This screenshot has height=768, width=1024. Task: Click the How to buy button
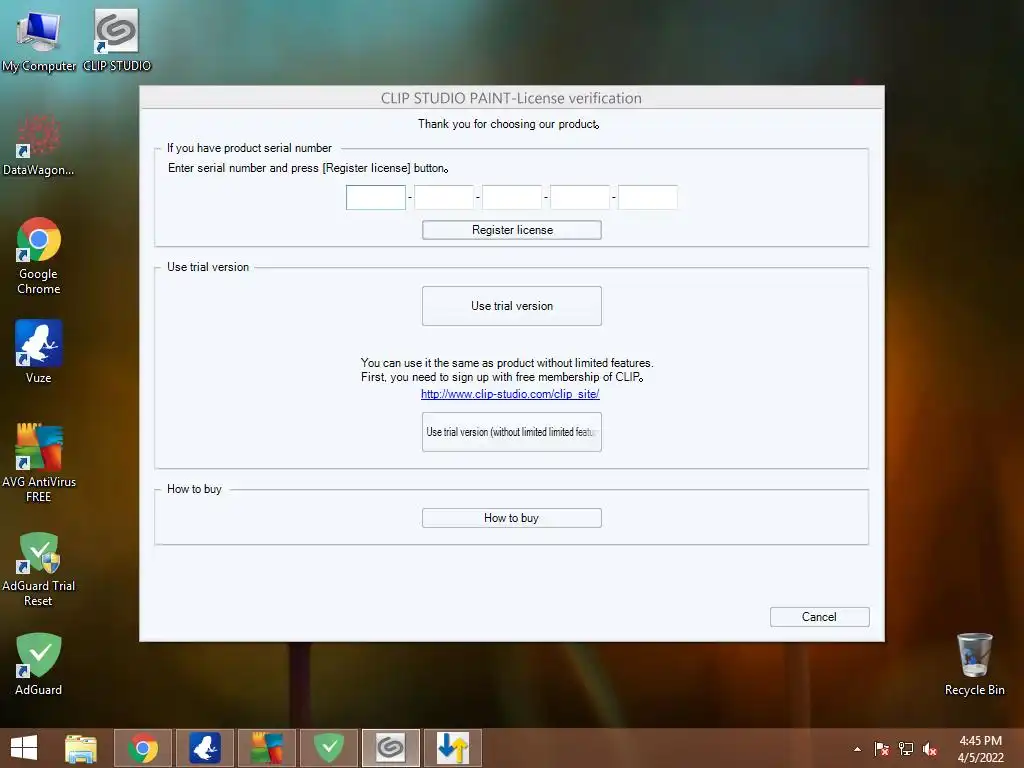click(x=512, y=518)
